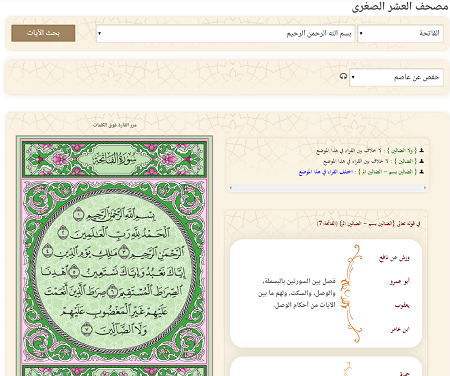This screenshot has height=376, width=450.
Task: Select reader أبو عمرو
Action: click(400, 282)
